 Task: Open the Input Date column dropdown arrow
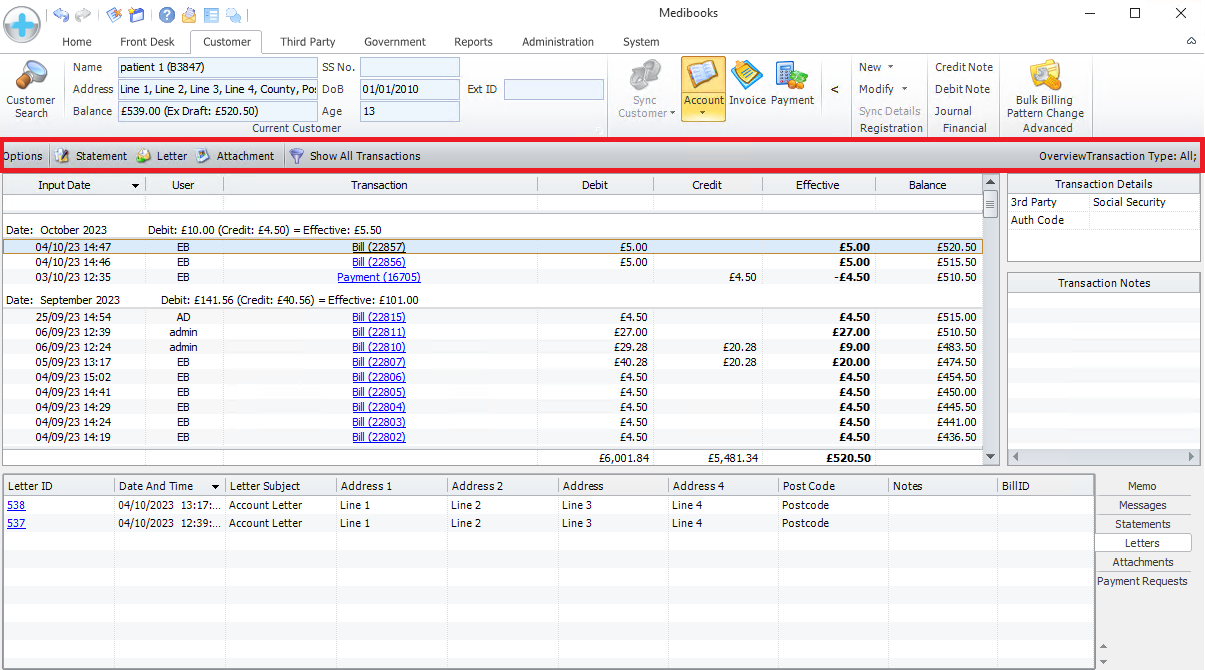click(135, 186)
